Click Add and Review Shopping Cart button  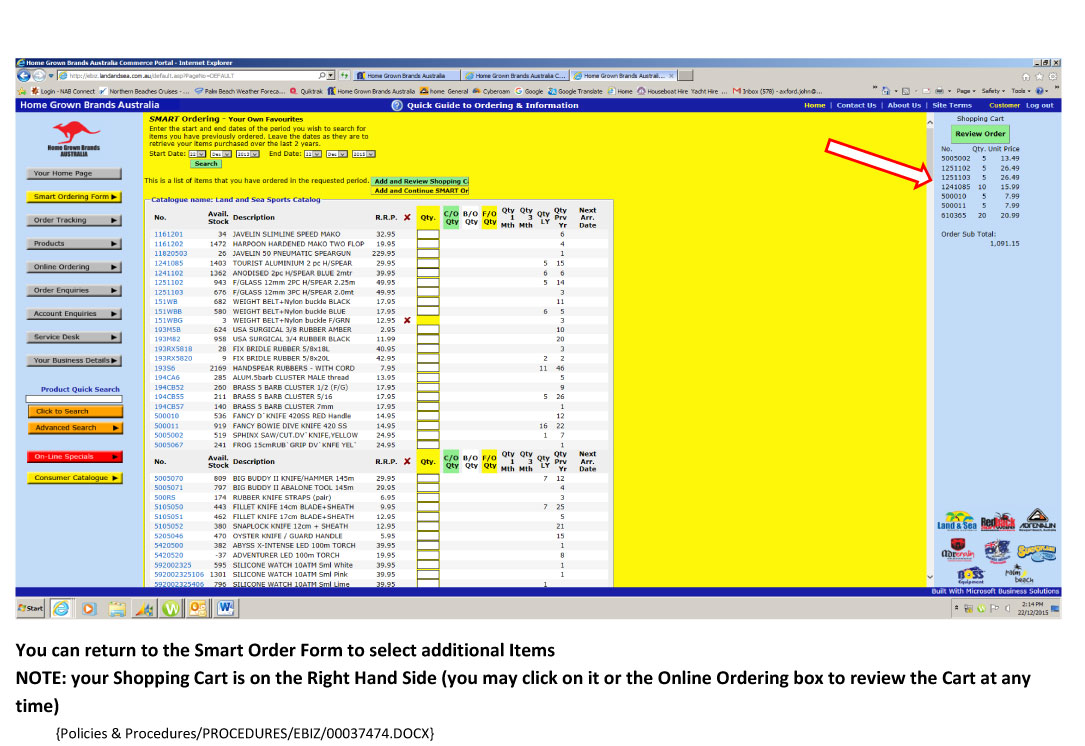click(419, 181)
